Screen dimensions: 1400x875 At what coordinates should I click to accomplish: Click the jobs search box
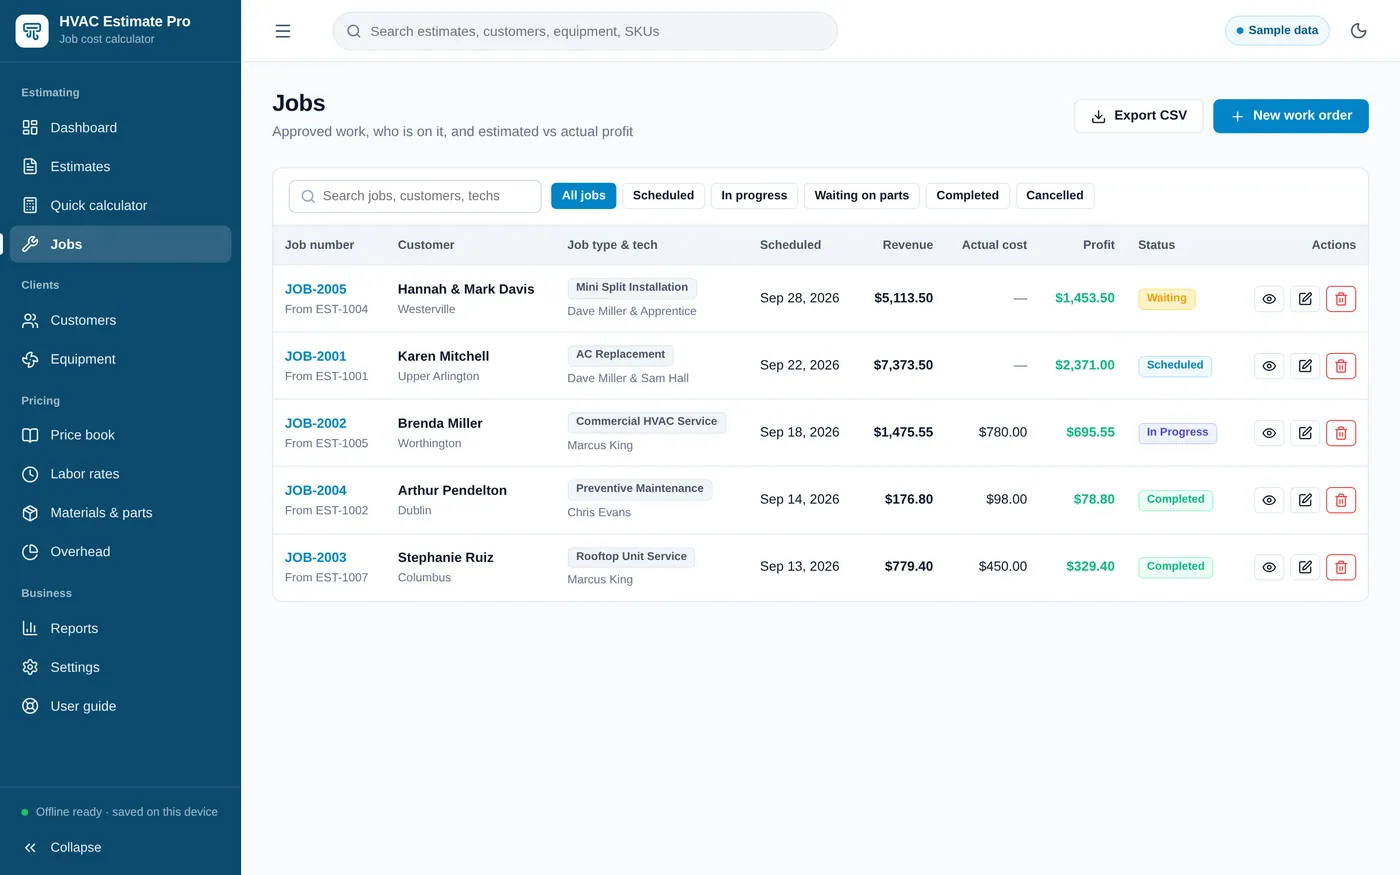(x=415, y=196)
